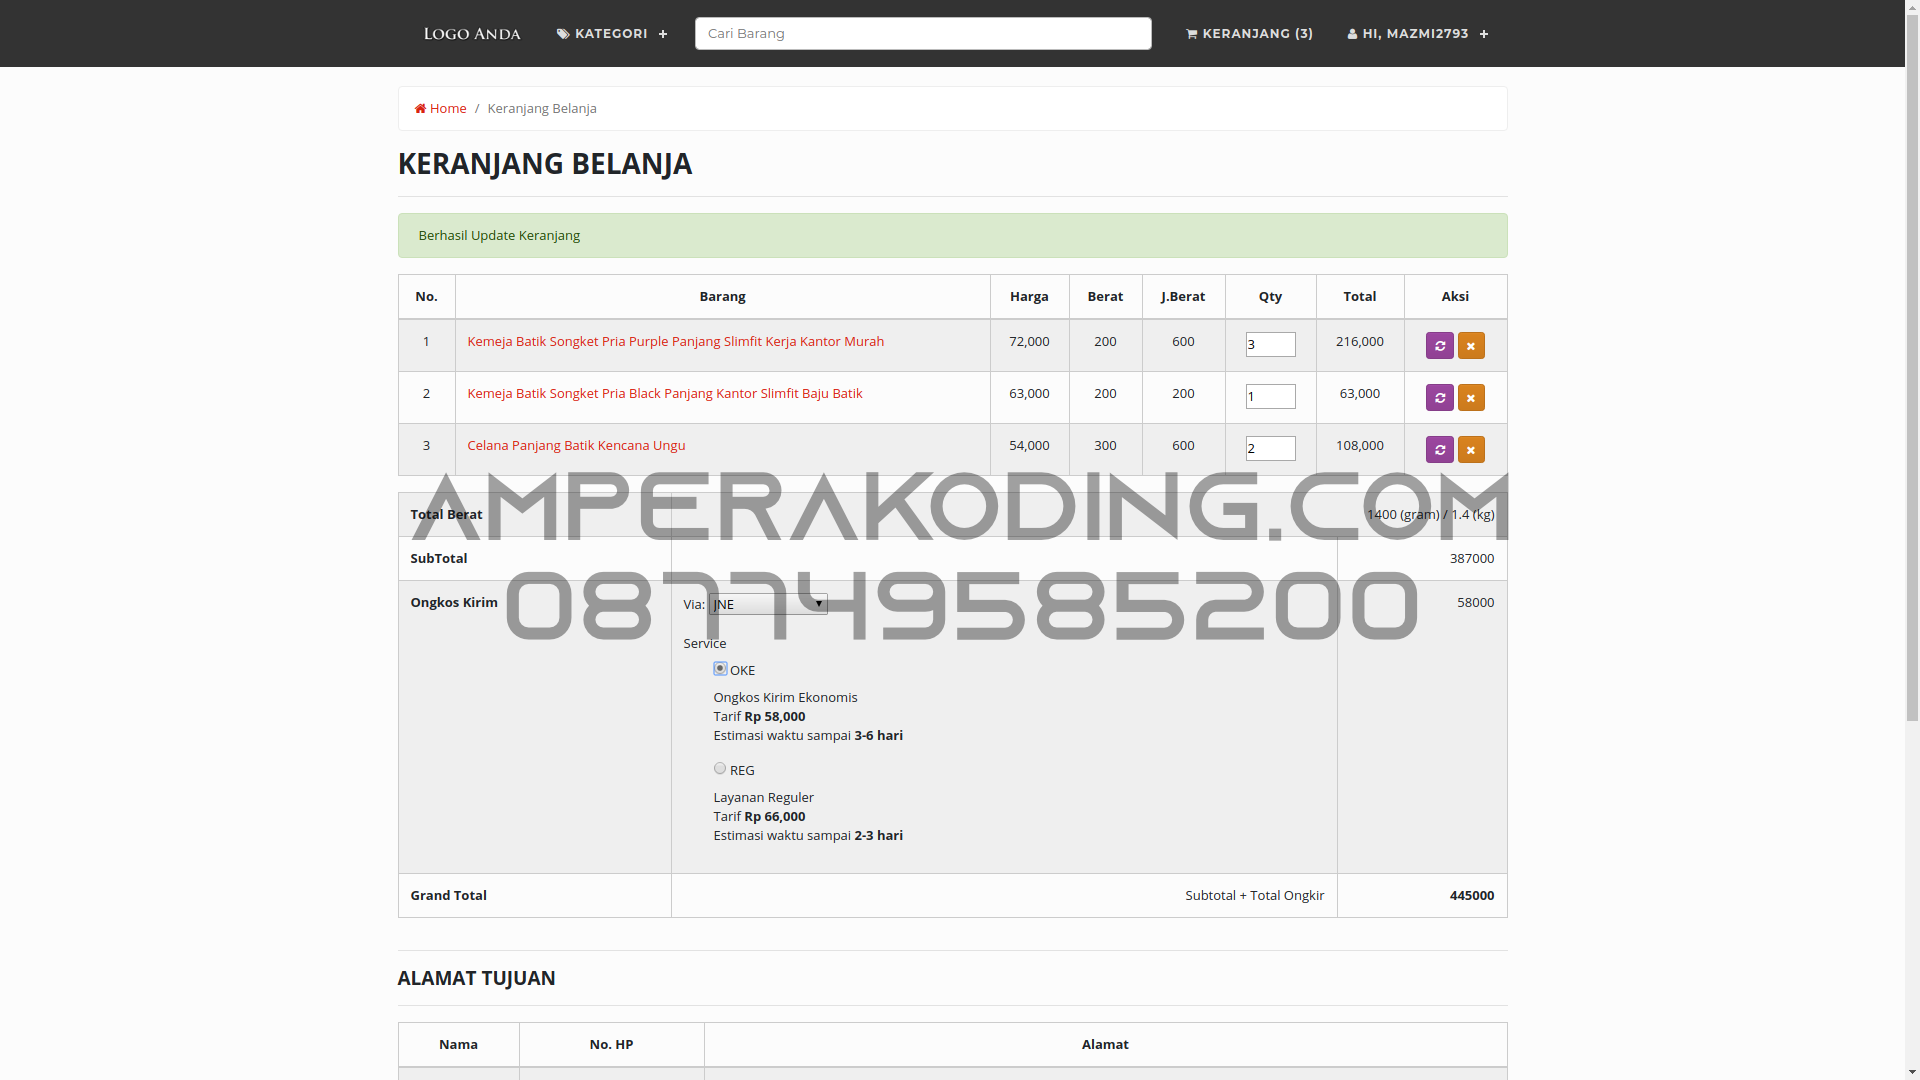
Task: Click Estimasi waktu sampai 3-6 hari text
Action: (x=808, y=735)
